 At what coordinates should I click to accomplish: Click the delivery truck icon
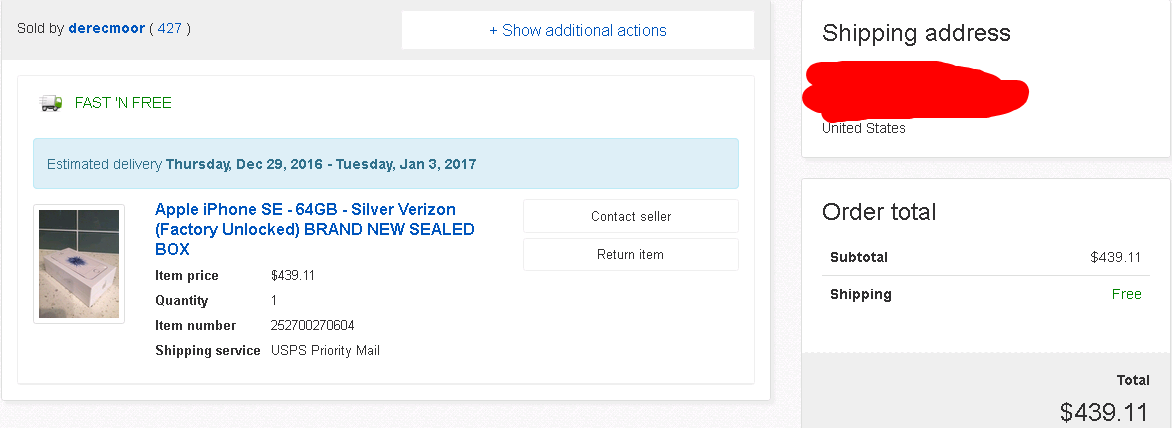[x=51, y=103]
